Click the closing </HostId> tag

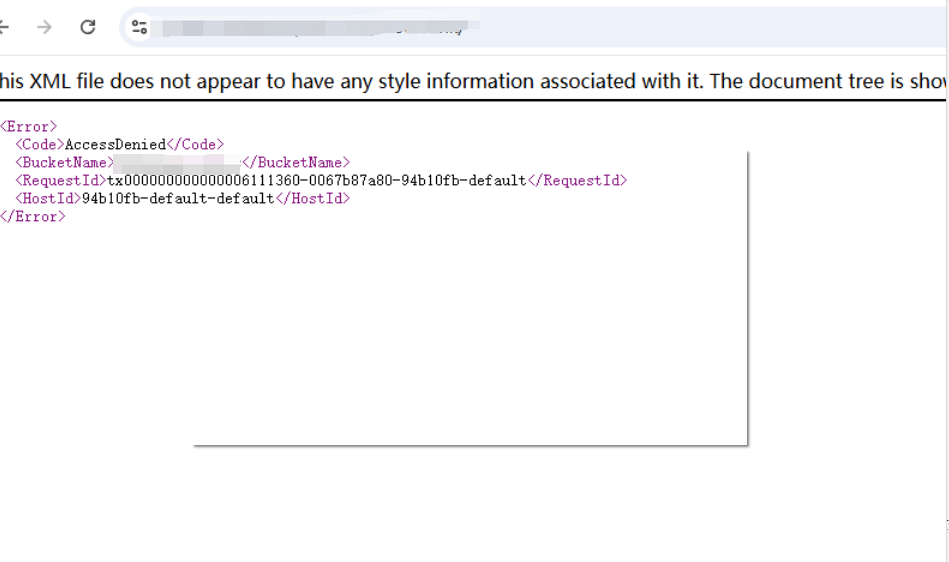coord(312,198)
